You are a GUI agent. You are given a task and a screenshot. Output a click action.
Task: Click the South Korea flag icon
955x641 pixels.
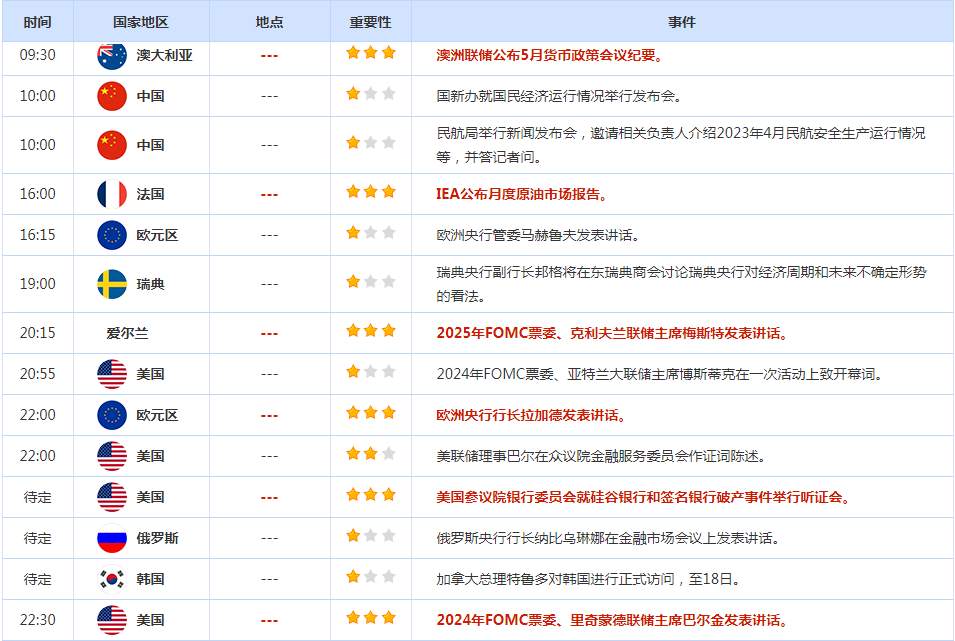coord(112,579)
